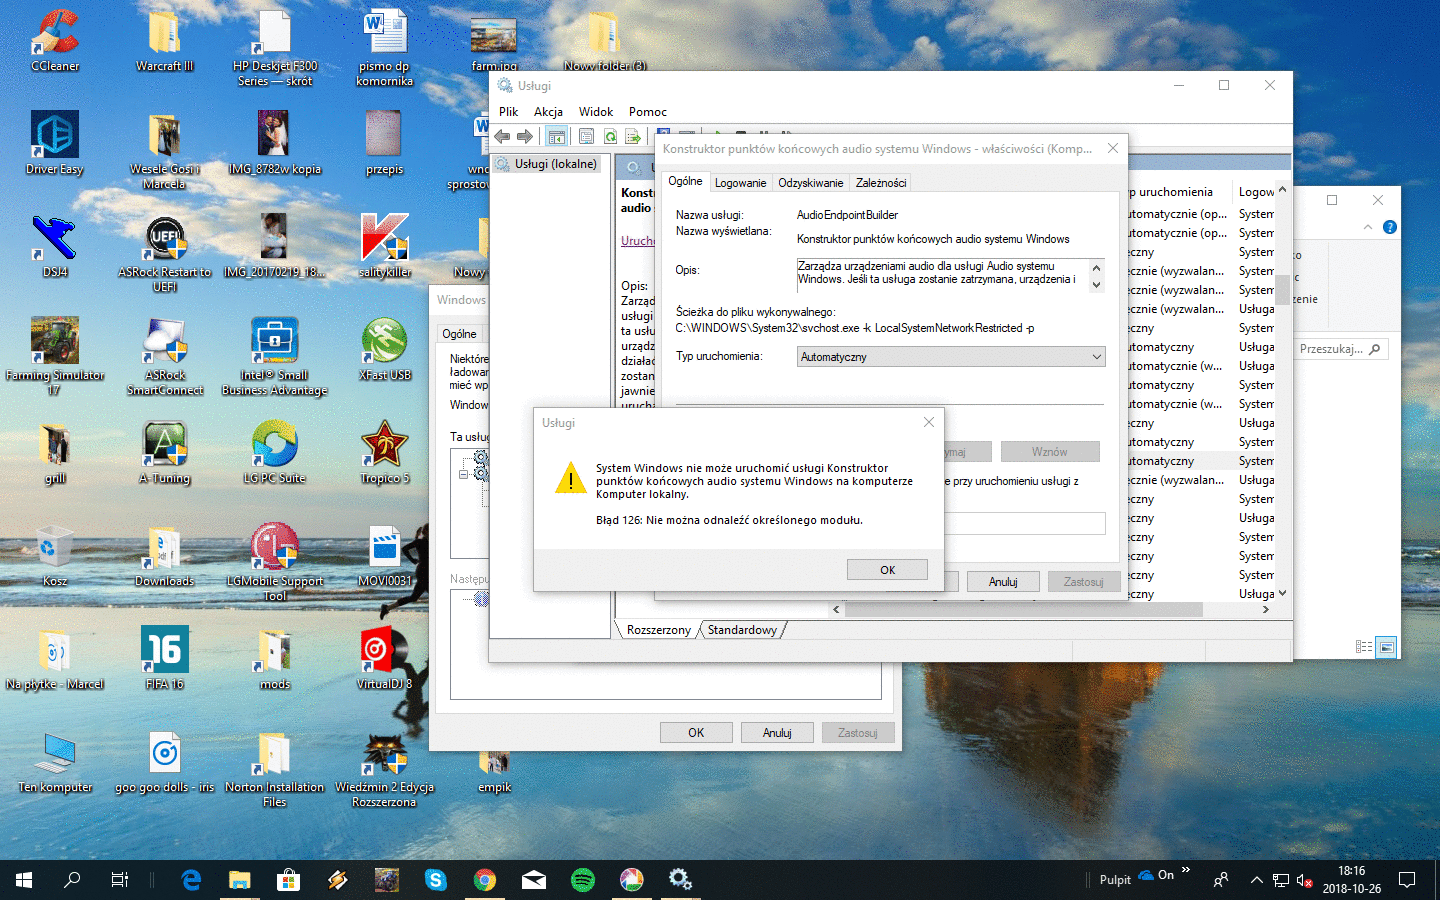The image size is (1440, 900).
Task: Open the Typ uruchomienia dropdown
Action: (951, 357)
